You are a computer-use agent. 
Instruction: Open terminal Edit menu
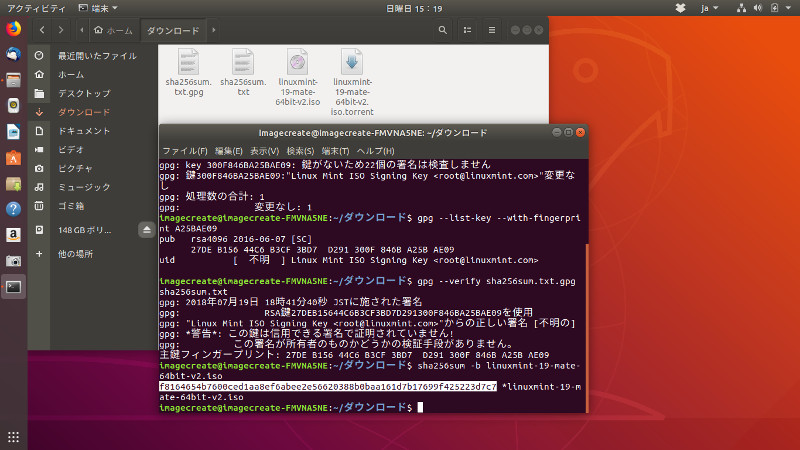tap(229, 151)
